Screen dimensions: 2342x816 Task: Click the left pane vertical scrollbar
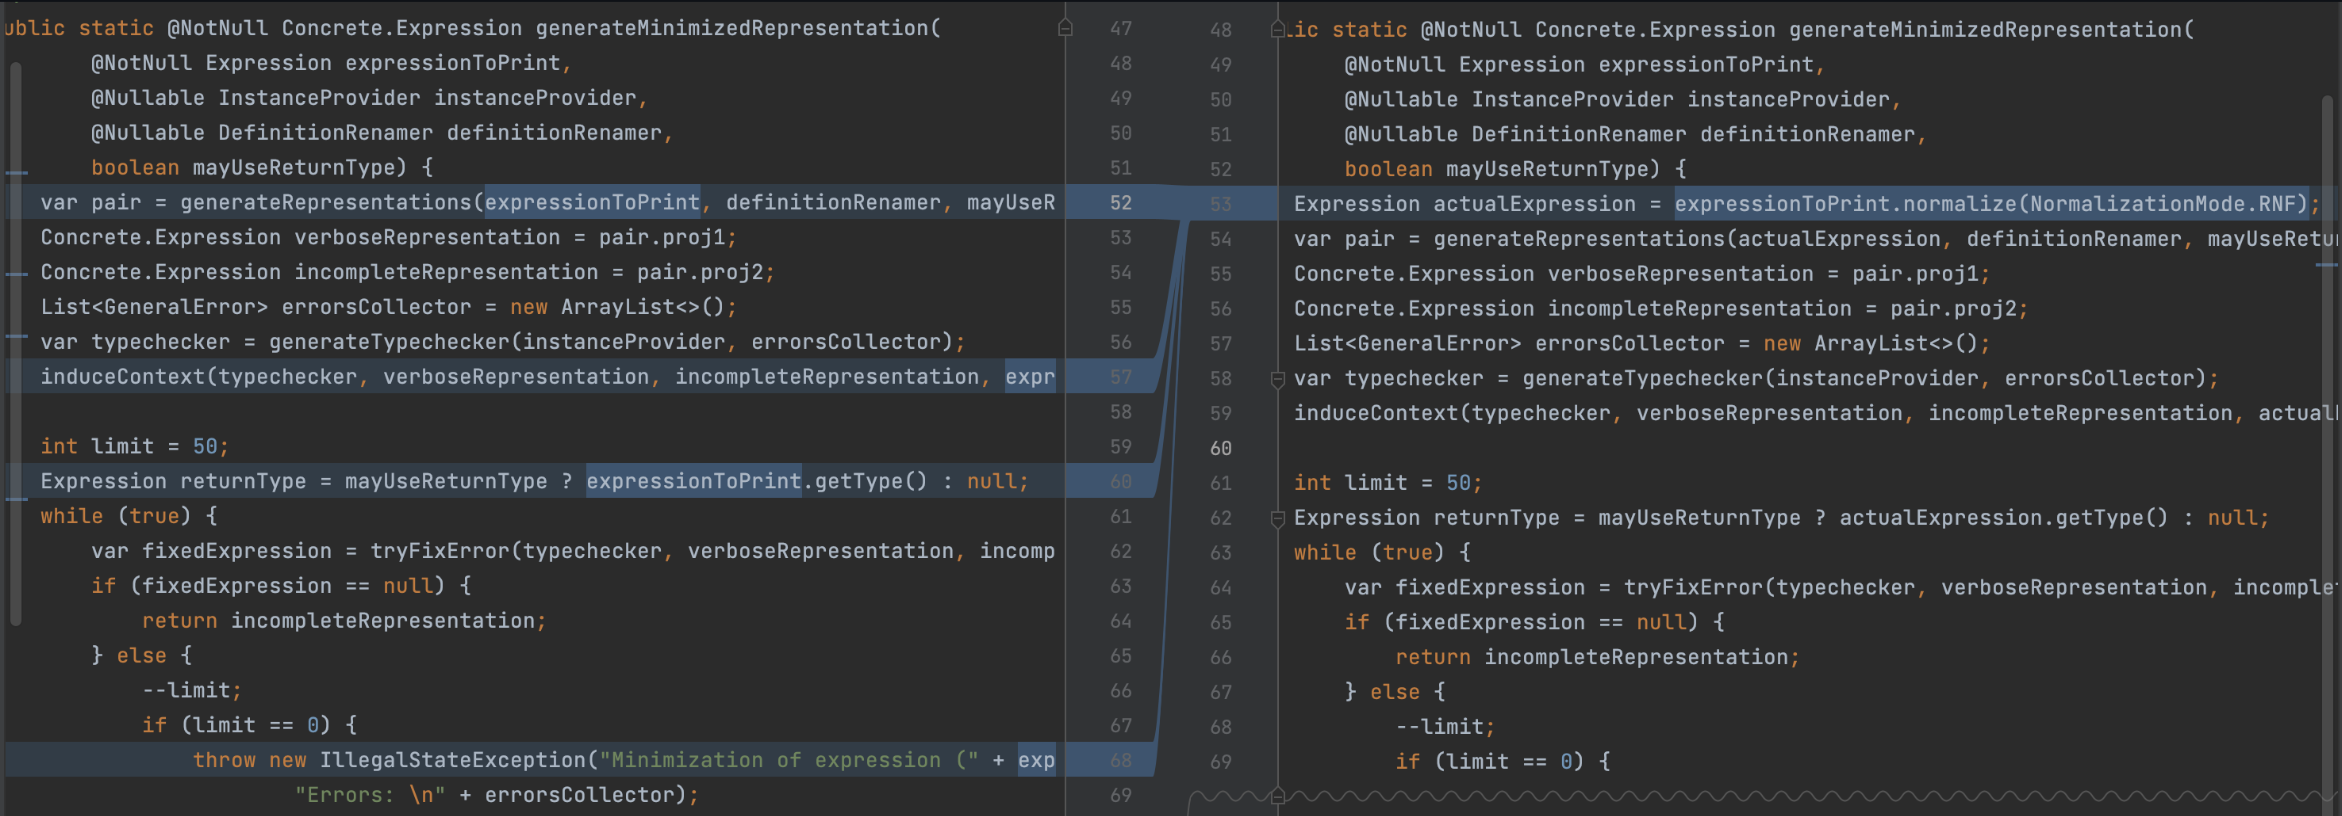point(15,343)
